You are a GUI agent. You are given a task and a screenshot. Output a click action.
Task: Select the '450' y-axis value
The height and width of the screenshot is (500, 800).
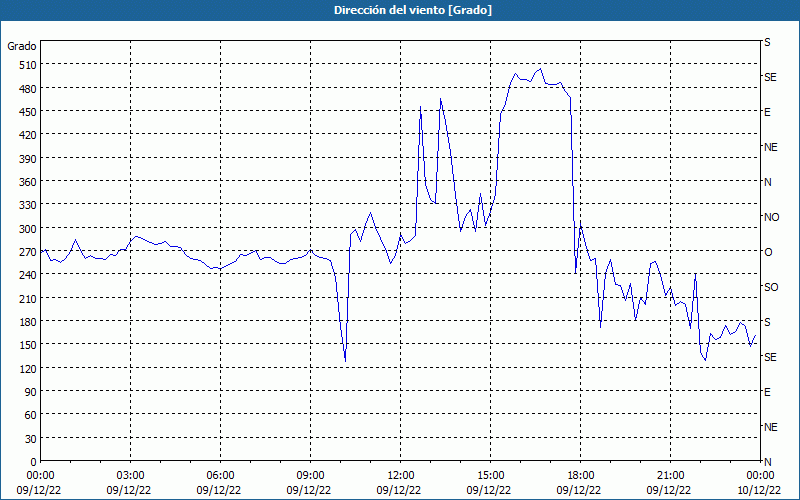click(x=29, y=112)
